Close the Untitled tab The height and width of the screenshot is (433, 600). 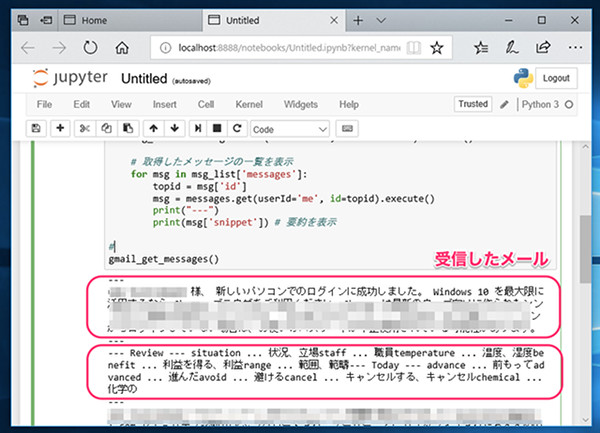pyautogui.click(x=334, y=20)
